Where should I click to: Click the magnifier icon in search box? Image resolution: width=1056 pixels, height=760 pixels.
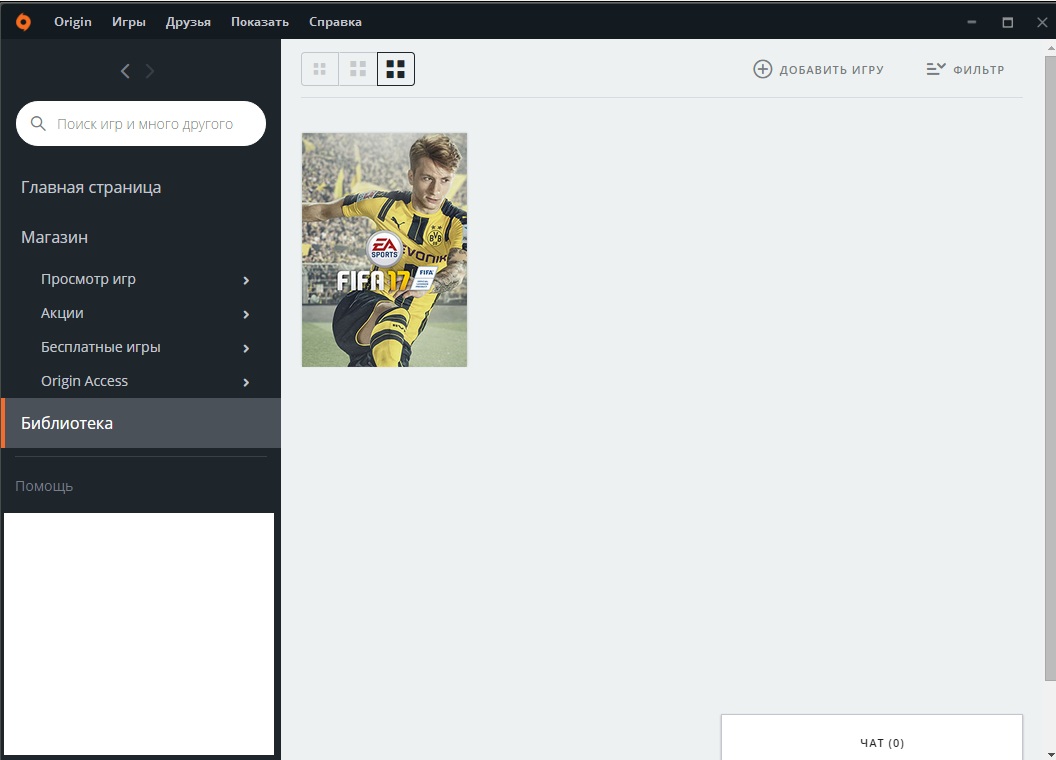pos(38,123)
